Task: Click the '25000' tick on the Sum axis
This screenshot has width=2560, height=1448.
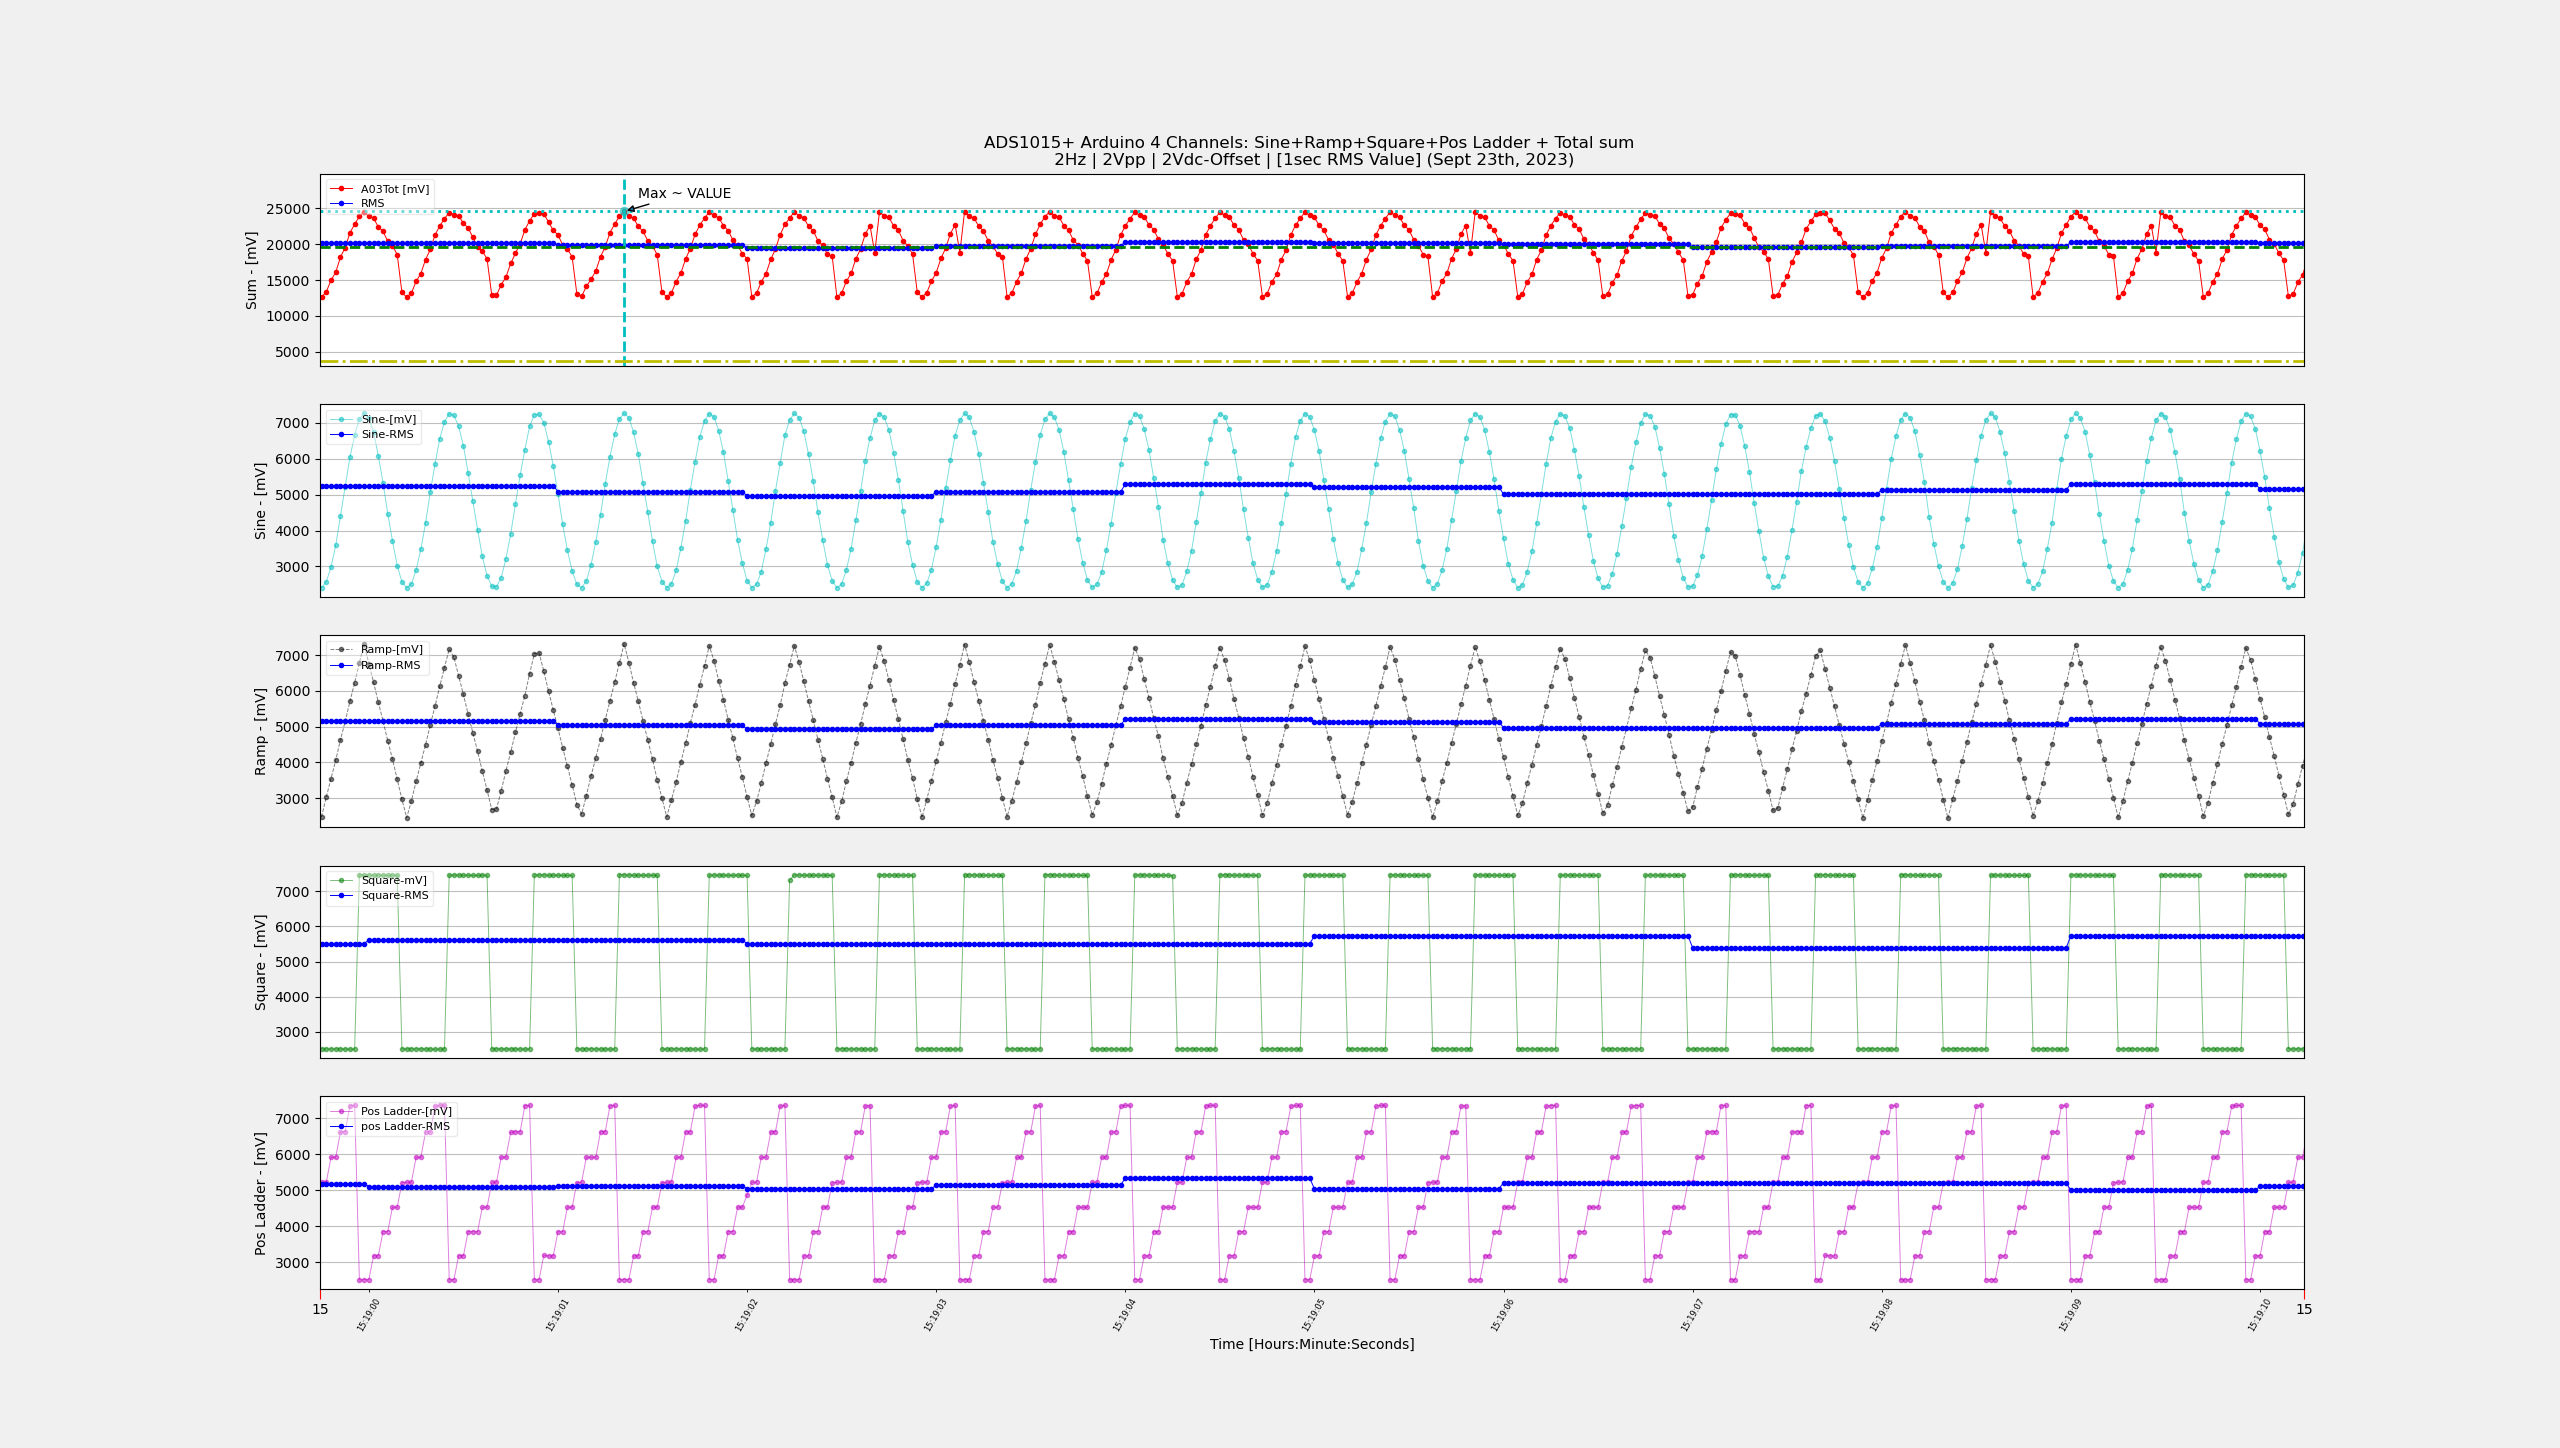Action: coord(287,209)
